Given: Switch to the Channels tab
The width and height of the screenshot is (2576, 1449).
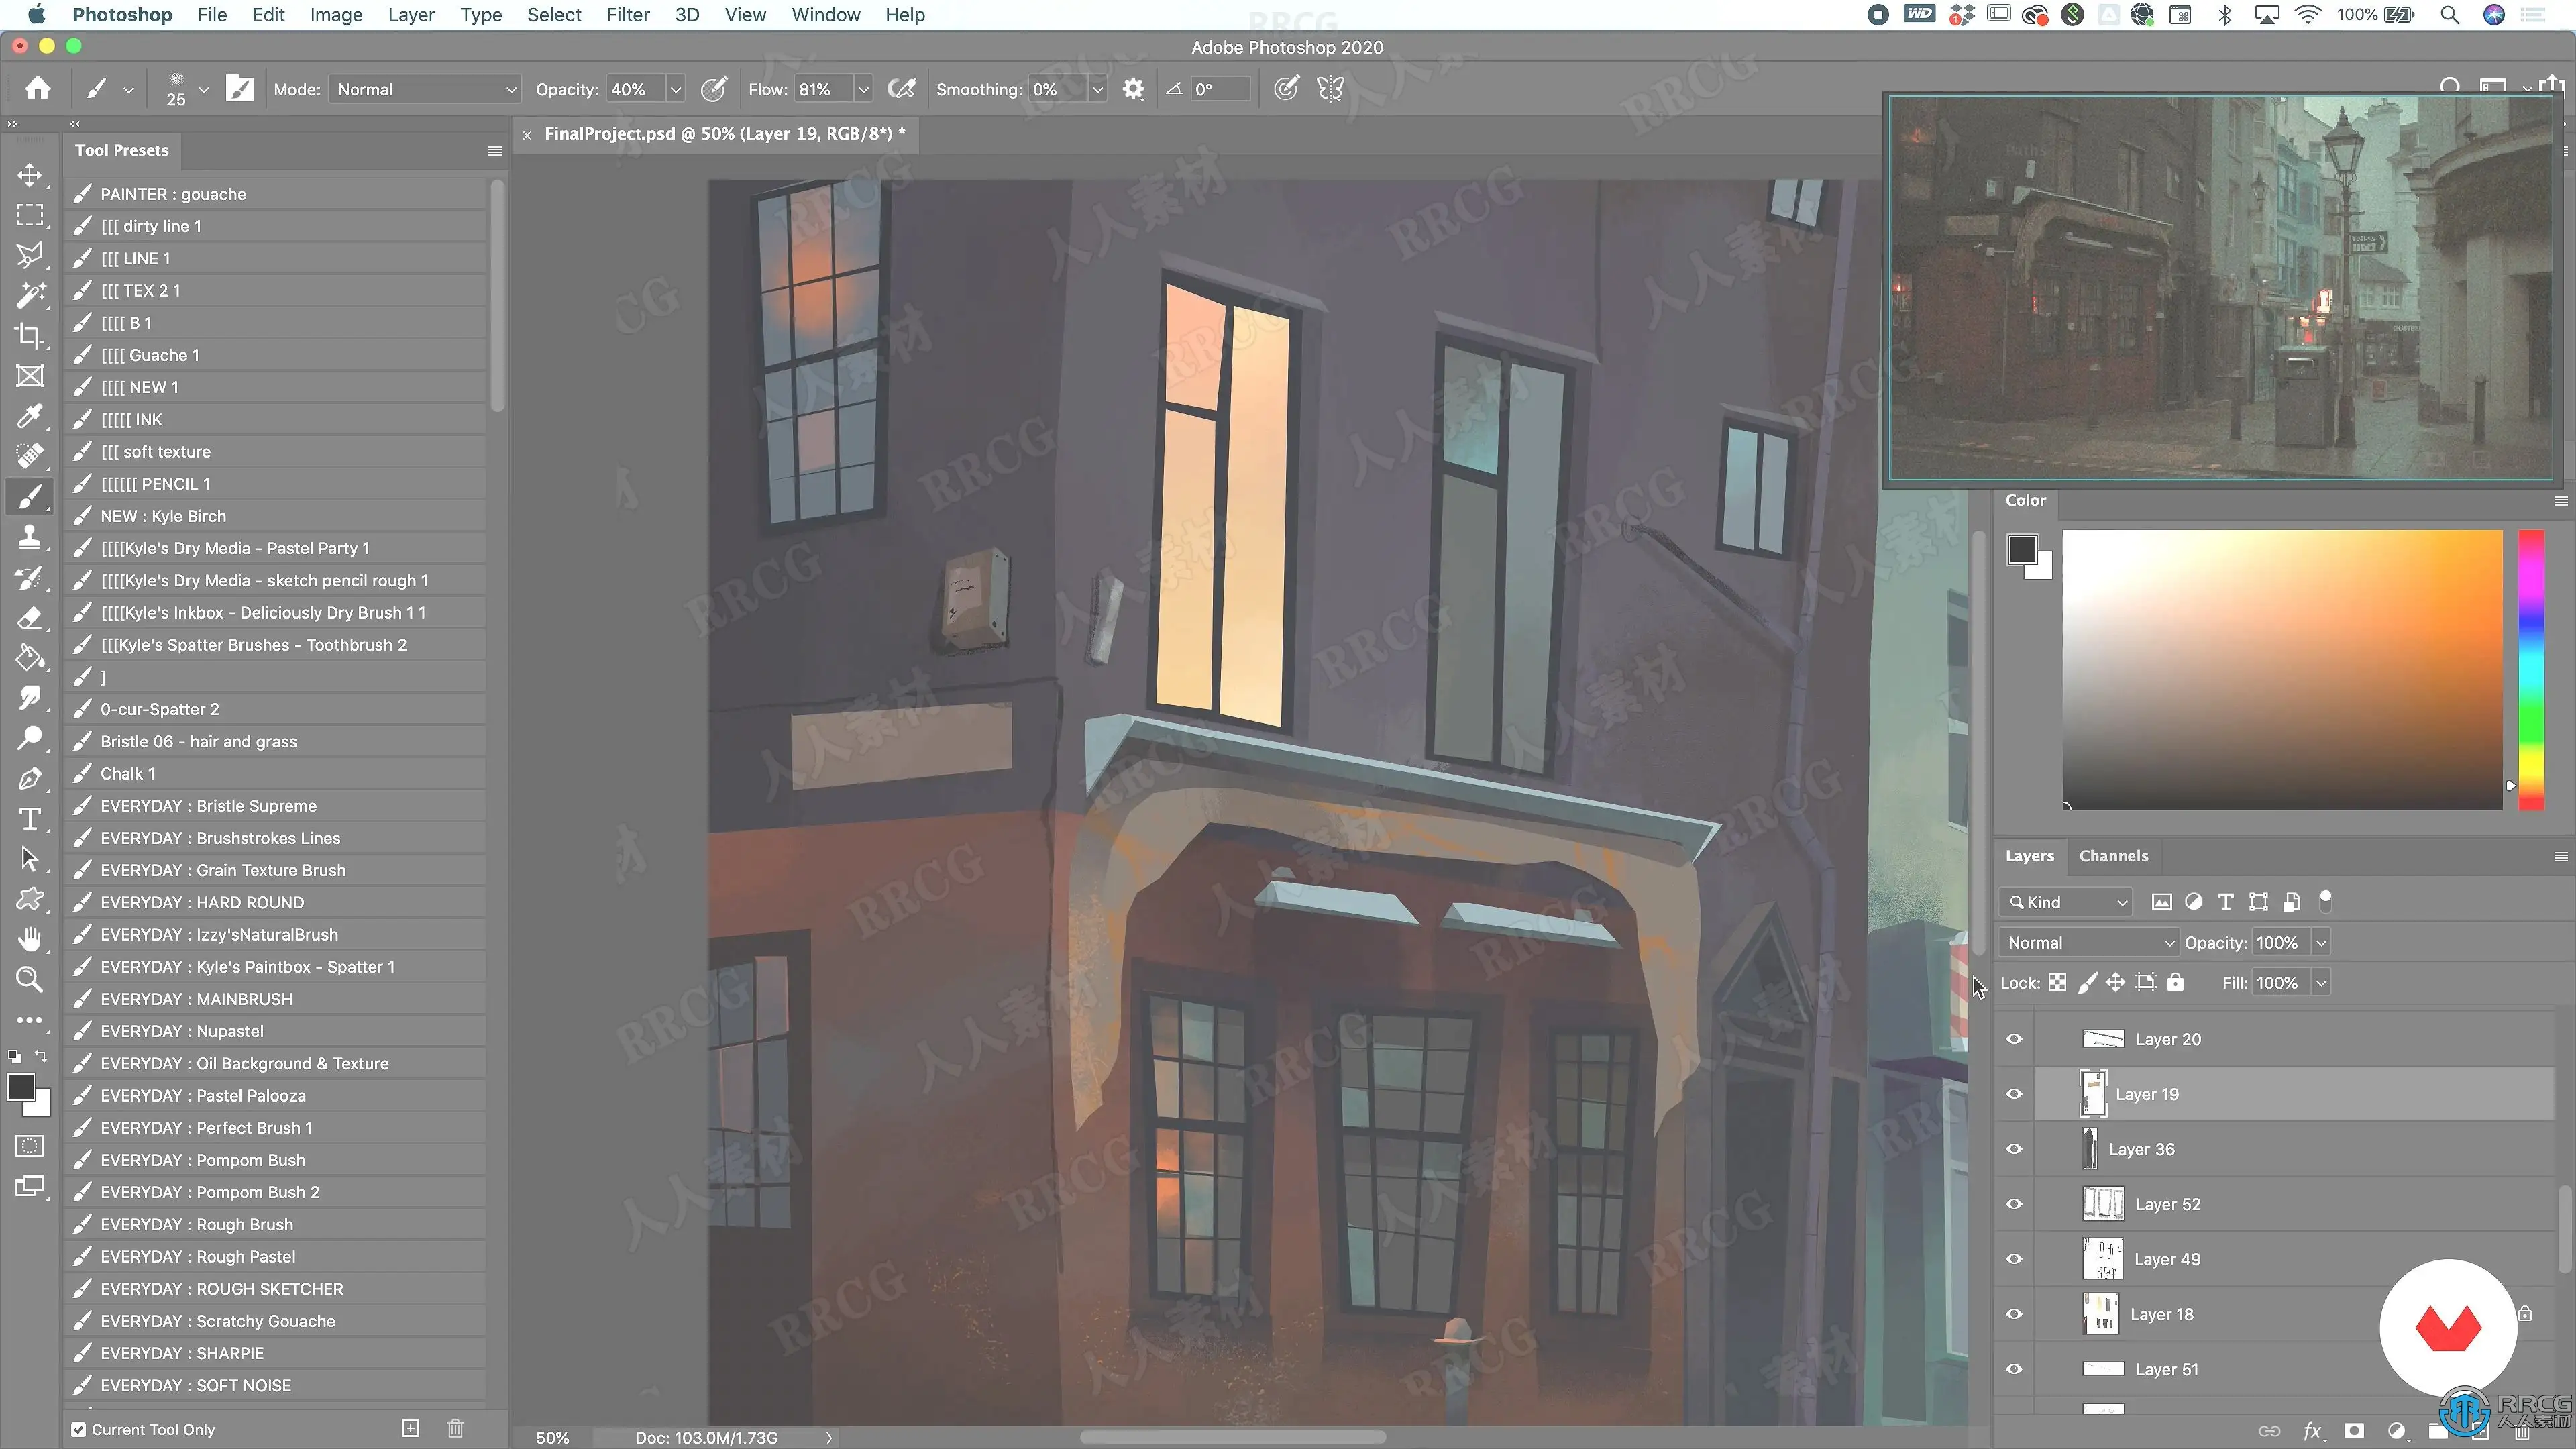Looking at the screenshot, I should coord(2113,856).
